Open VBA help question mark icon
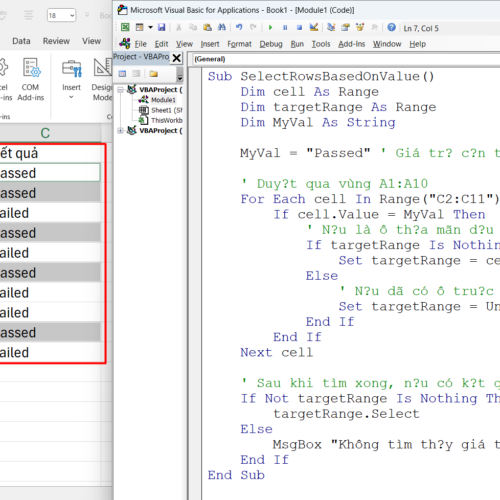500x500 pixels. click(391, 27)
